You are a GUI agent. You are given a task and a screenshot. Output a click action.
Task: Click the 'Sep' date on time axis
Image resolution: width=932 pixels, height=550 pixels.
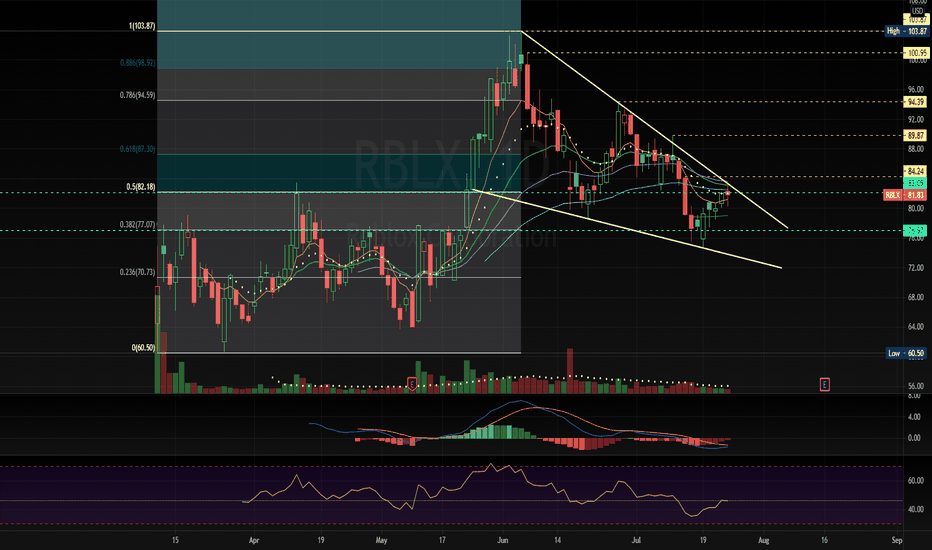[x=897, y=540]
